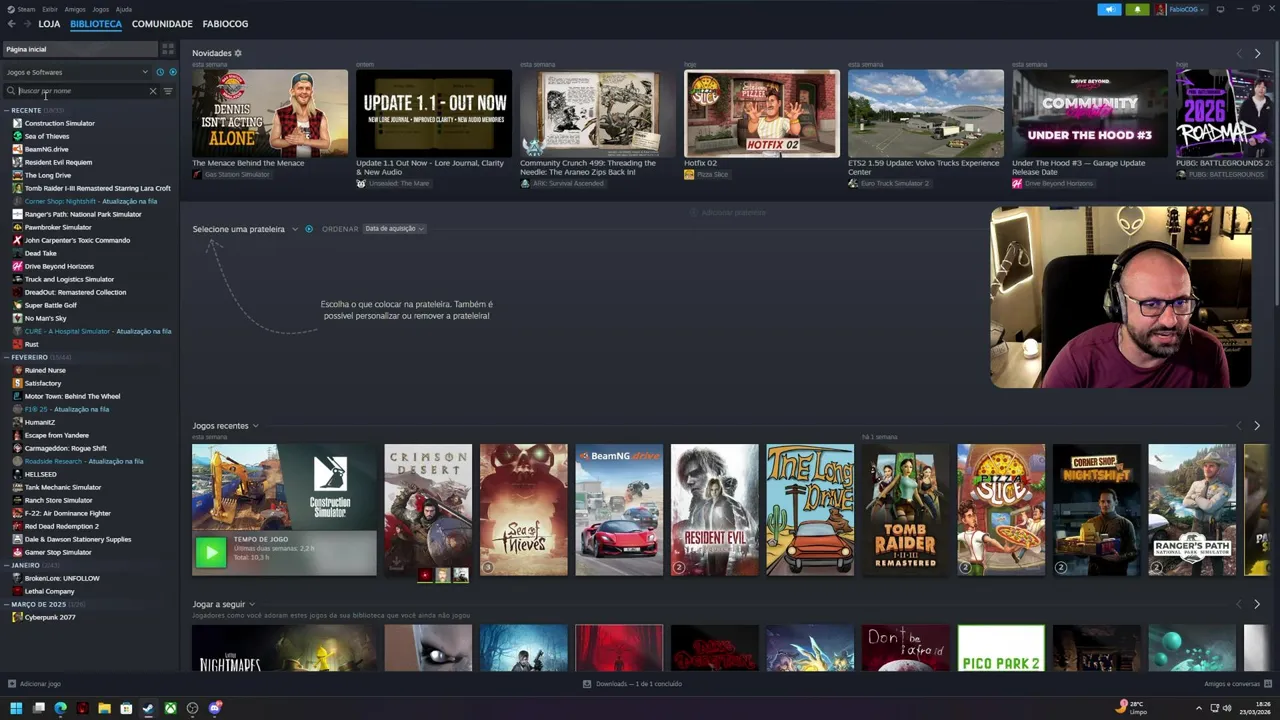
Task: Toggle the recent activity clock filter
Action: pyautogui.click(x=160, y=72)
